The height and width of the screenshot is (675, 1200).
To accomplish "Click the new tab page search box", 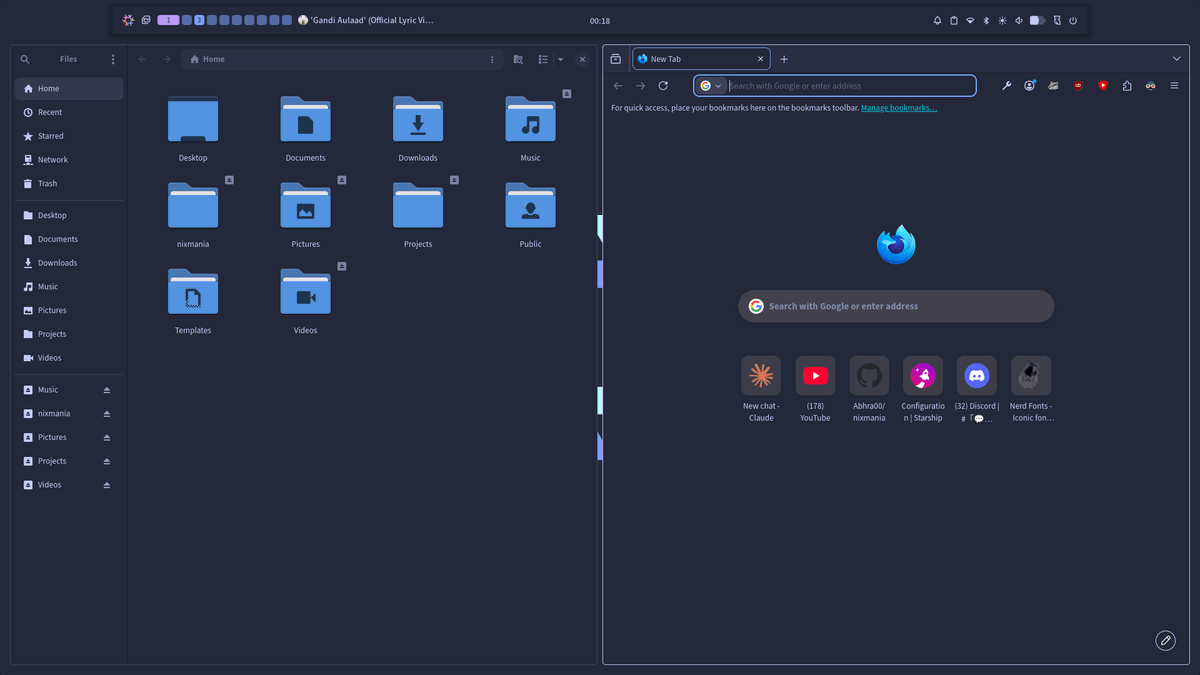I will (x=896, y=306).
